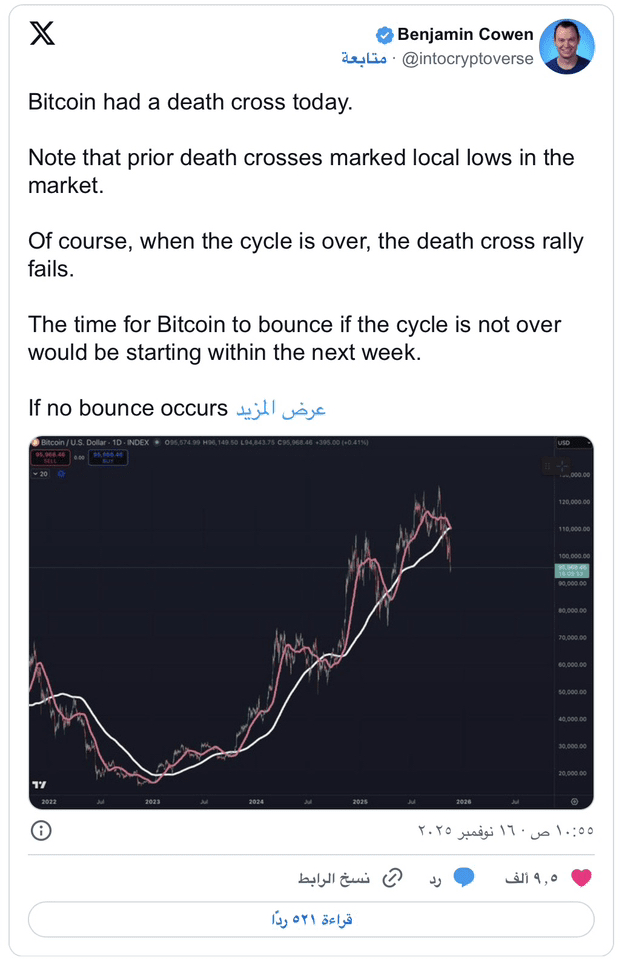Viewport: 622px width, 966px height.
Task: Open the USD currency selector on chart
Action: click(x=564, y=442)
